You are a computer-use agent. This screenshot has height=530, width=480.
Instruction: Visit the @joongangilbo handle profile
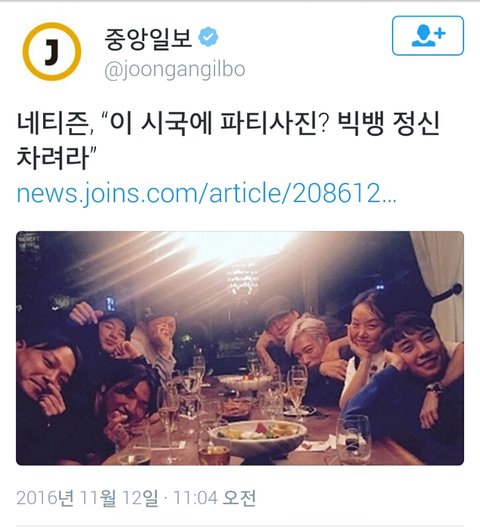pos(175,70)
